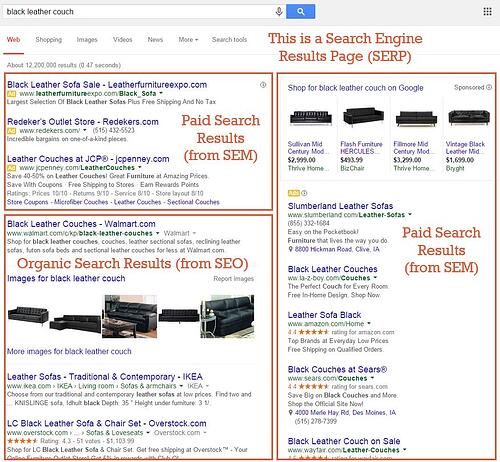Open Black Leather Couches Walmart.com result

click(81, 224)
